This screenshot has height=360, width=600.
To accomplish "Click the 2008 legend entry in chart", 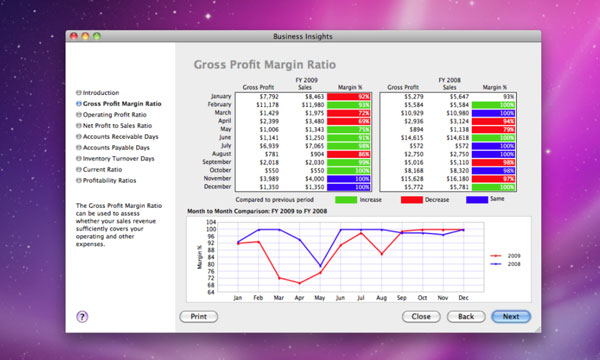I will (x=505, y=264).
